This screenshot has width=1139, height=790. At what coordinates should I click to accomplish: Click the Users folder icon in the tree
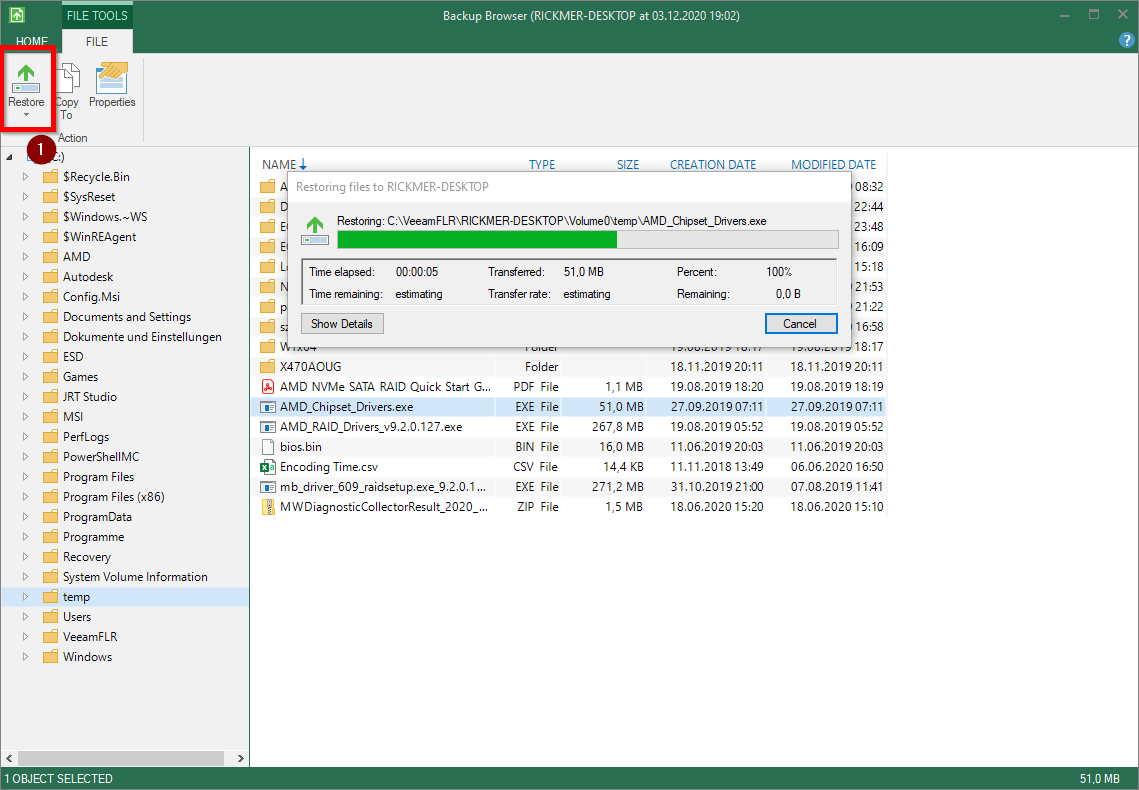(x=50, y=616)
